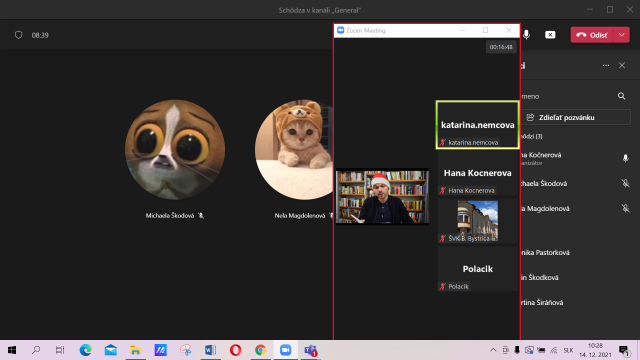This screenshot has width=640, height=360.
Task: Switch to the Microsoft Teams taskbar icon
Action: 311,350
